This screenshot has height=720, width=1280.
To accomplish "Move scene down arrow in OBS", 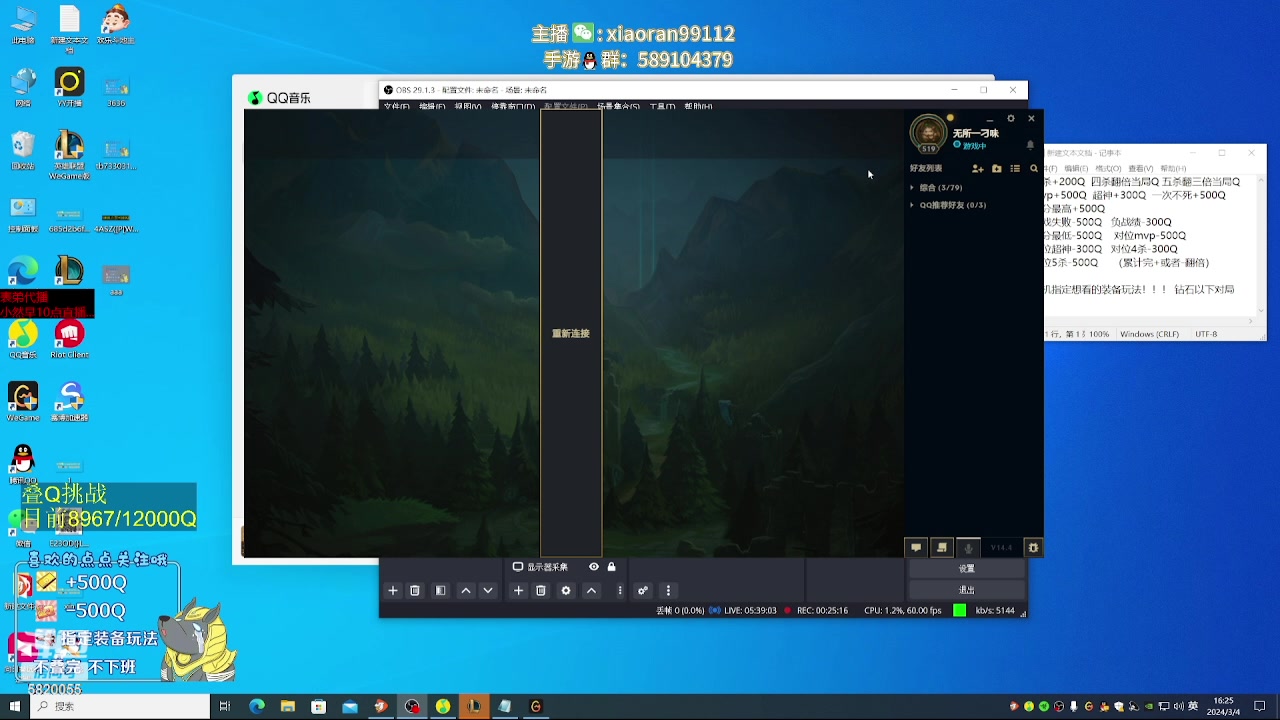I will tap(488, 591).
